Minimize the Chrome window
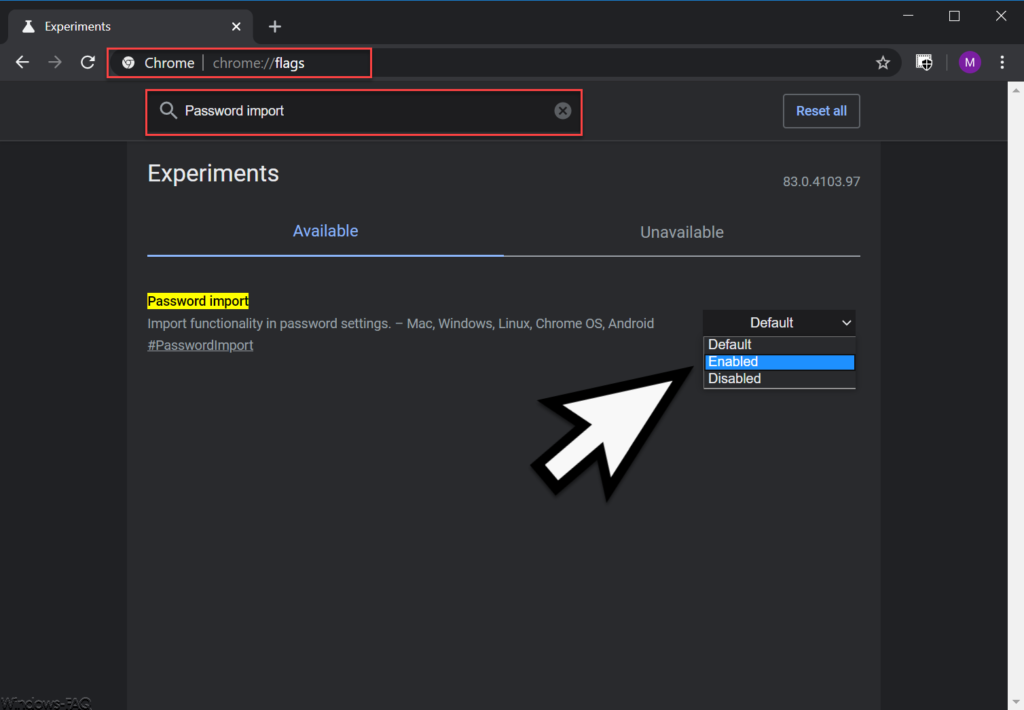The width and height of the screenshot is (1024, 710). [x=908, y=16]
